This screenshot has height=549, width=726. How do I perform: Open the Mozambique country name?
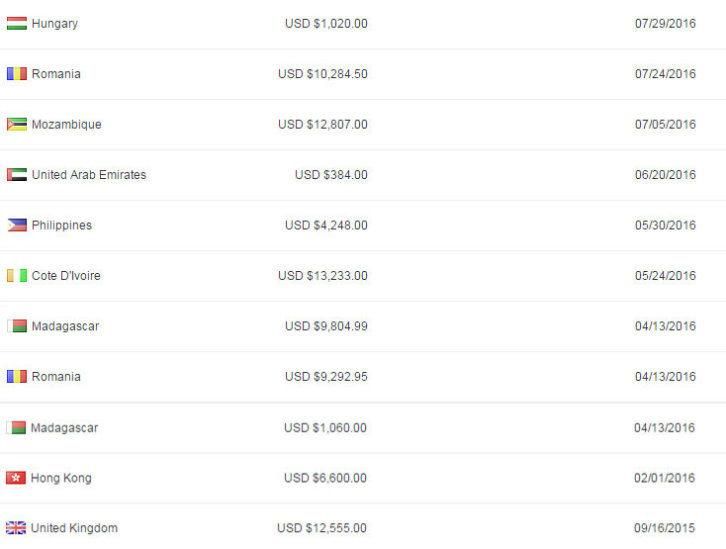pyautogui.click(x=67, y=125)
